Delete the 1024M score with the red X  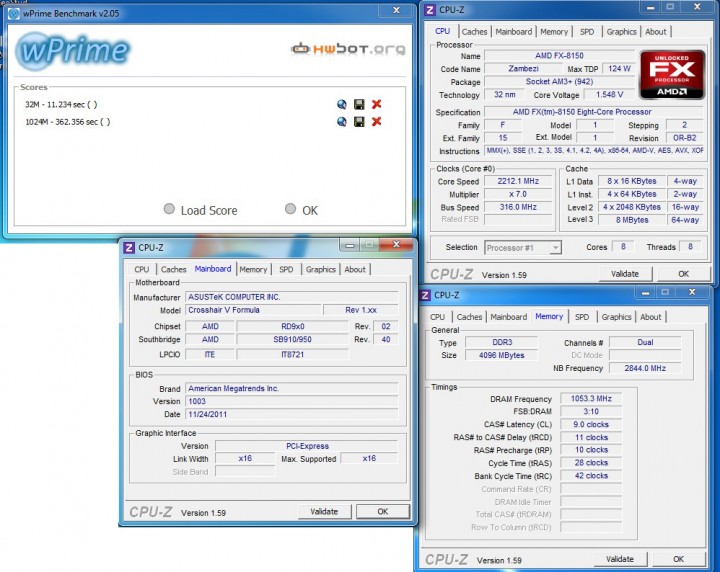tap(377, 122)
